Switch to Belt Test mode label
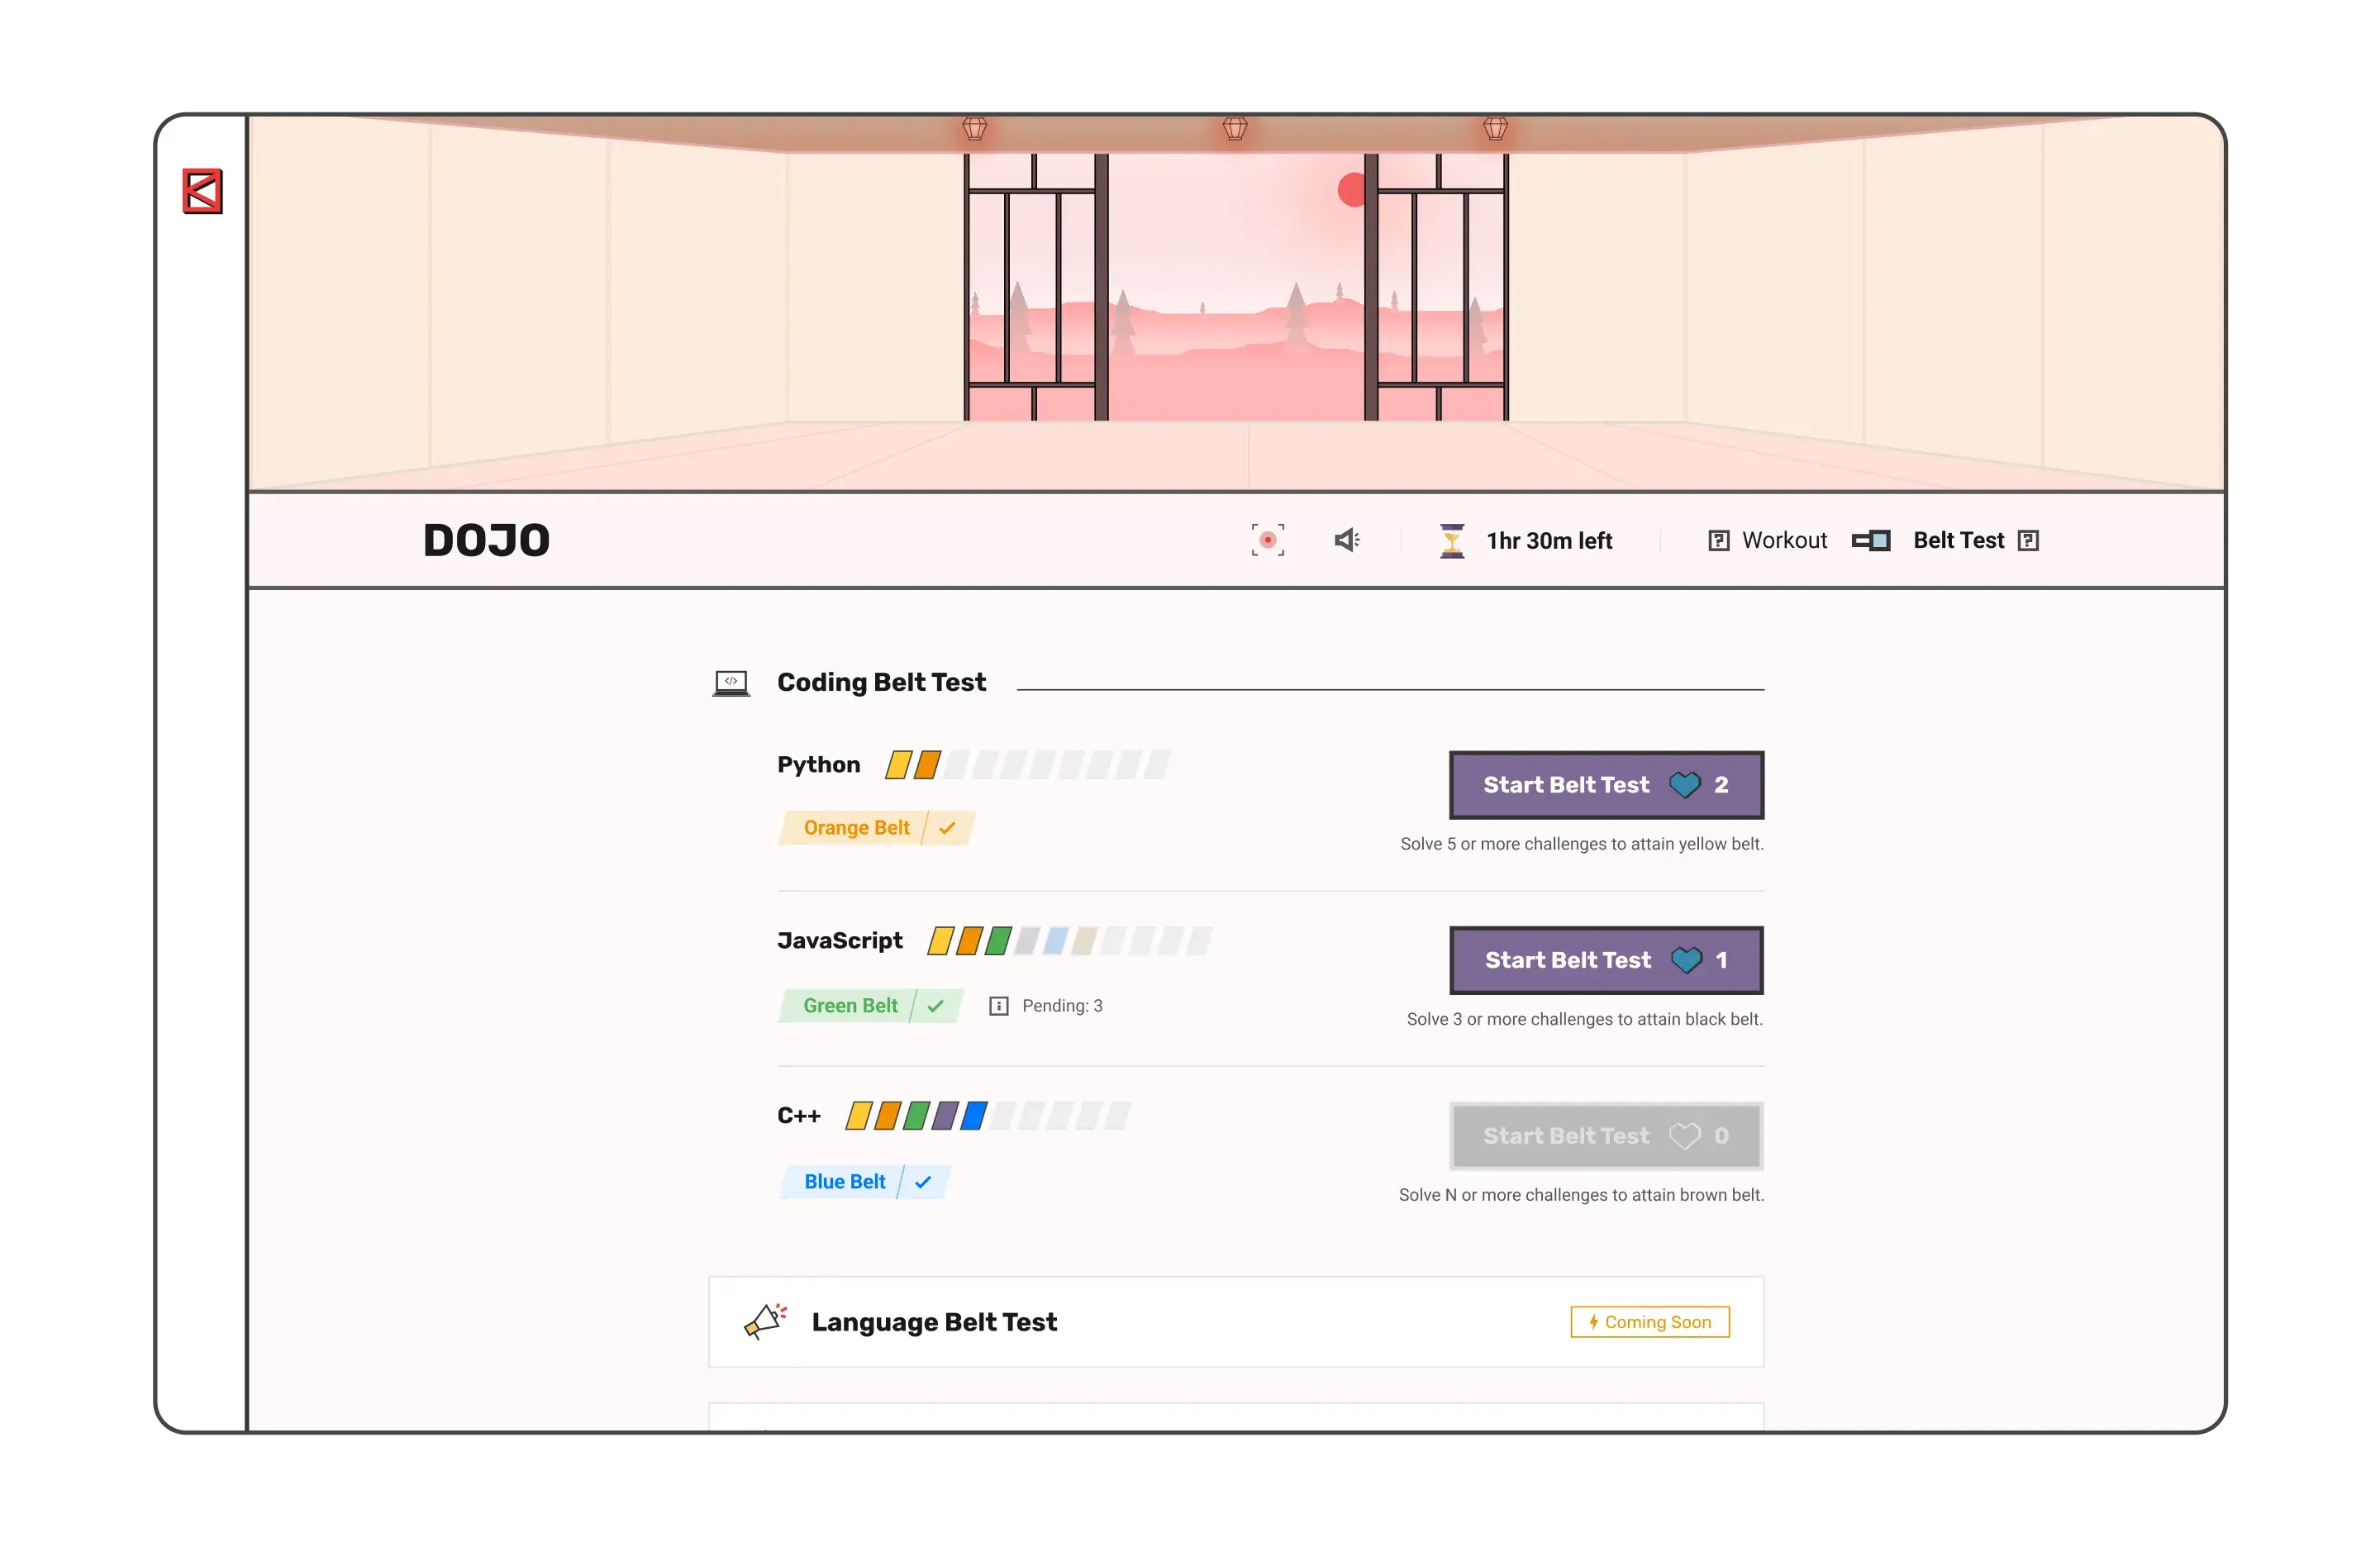Viewport: 2380px width, 1547px height. pos(1958,540)
